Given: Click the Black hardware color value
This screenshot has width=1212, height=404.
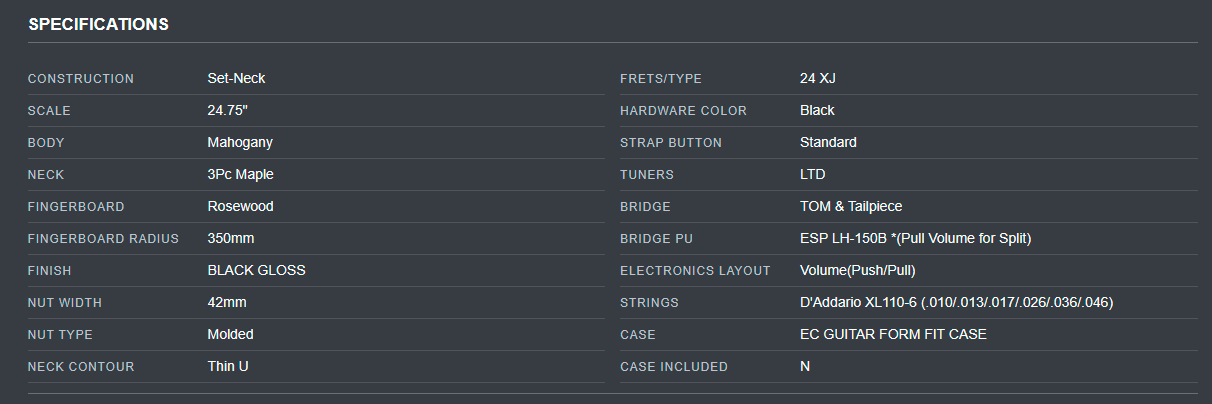Looking at the screenshot, I should [x=817, y=110].
